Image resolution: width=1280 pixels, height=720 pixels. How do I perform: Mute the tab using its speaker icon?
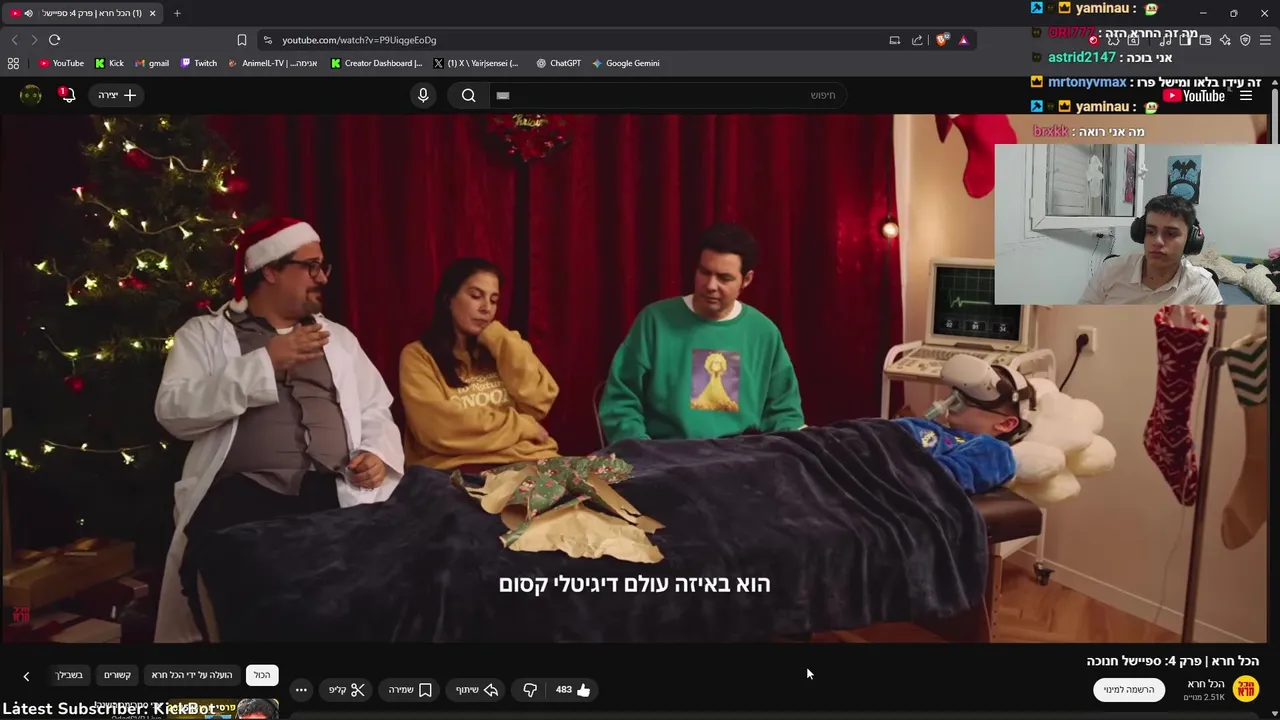click(x=28, y=13)
